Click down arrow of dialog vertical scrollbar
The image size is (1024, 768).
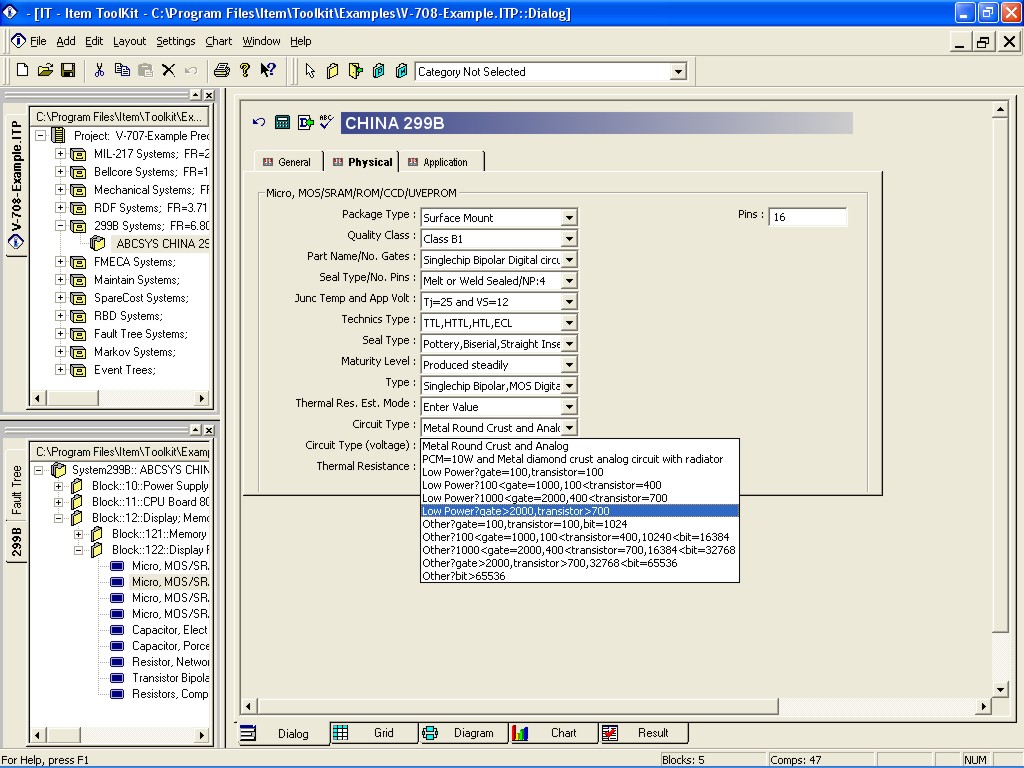pos(1000,689)
